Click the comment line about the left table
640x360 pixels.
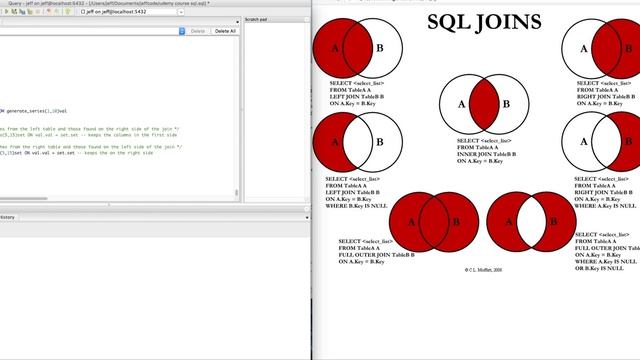coord(89,129)
